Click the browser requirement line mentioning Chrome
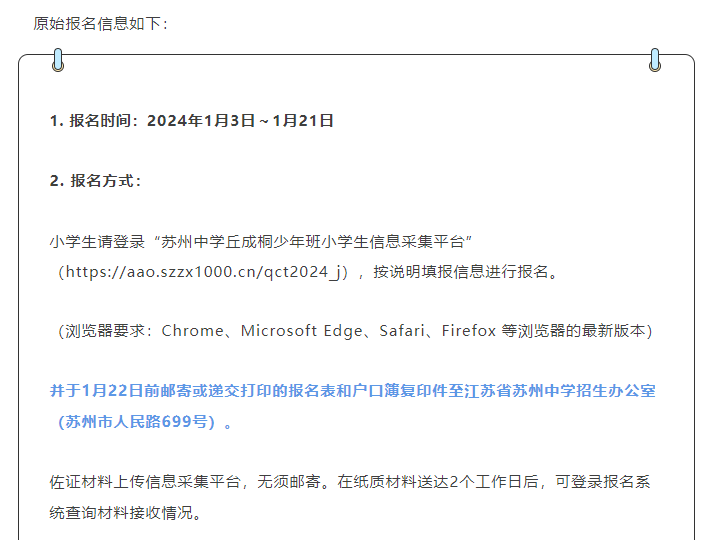 tap(355, 331)
